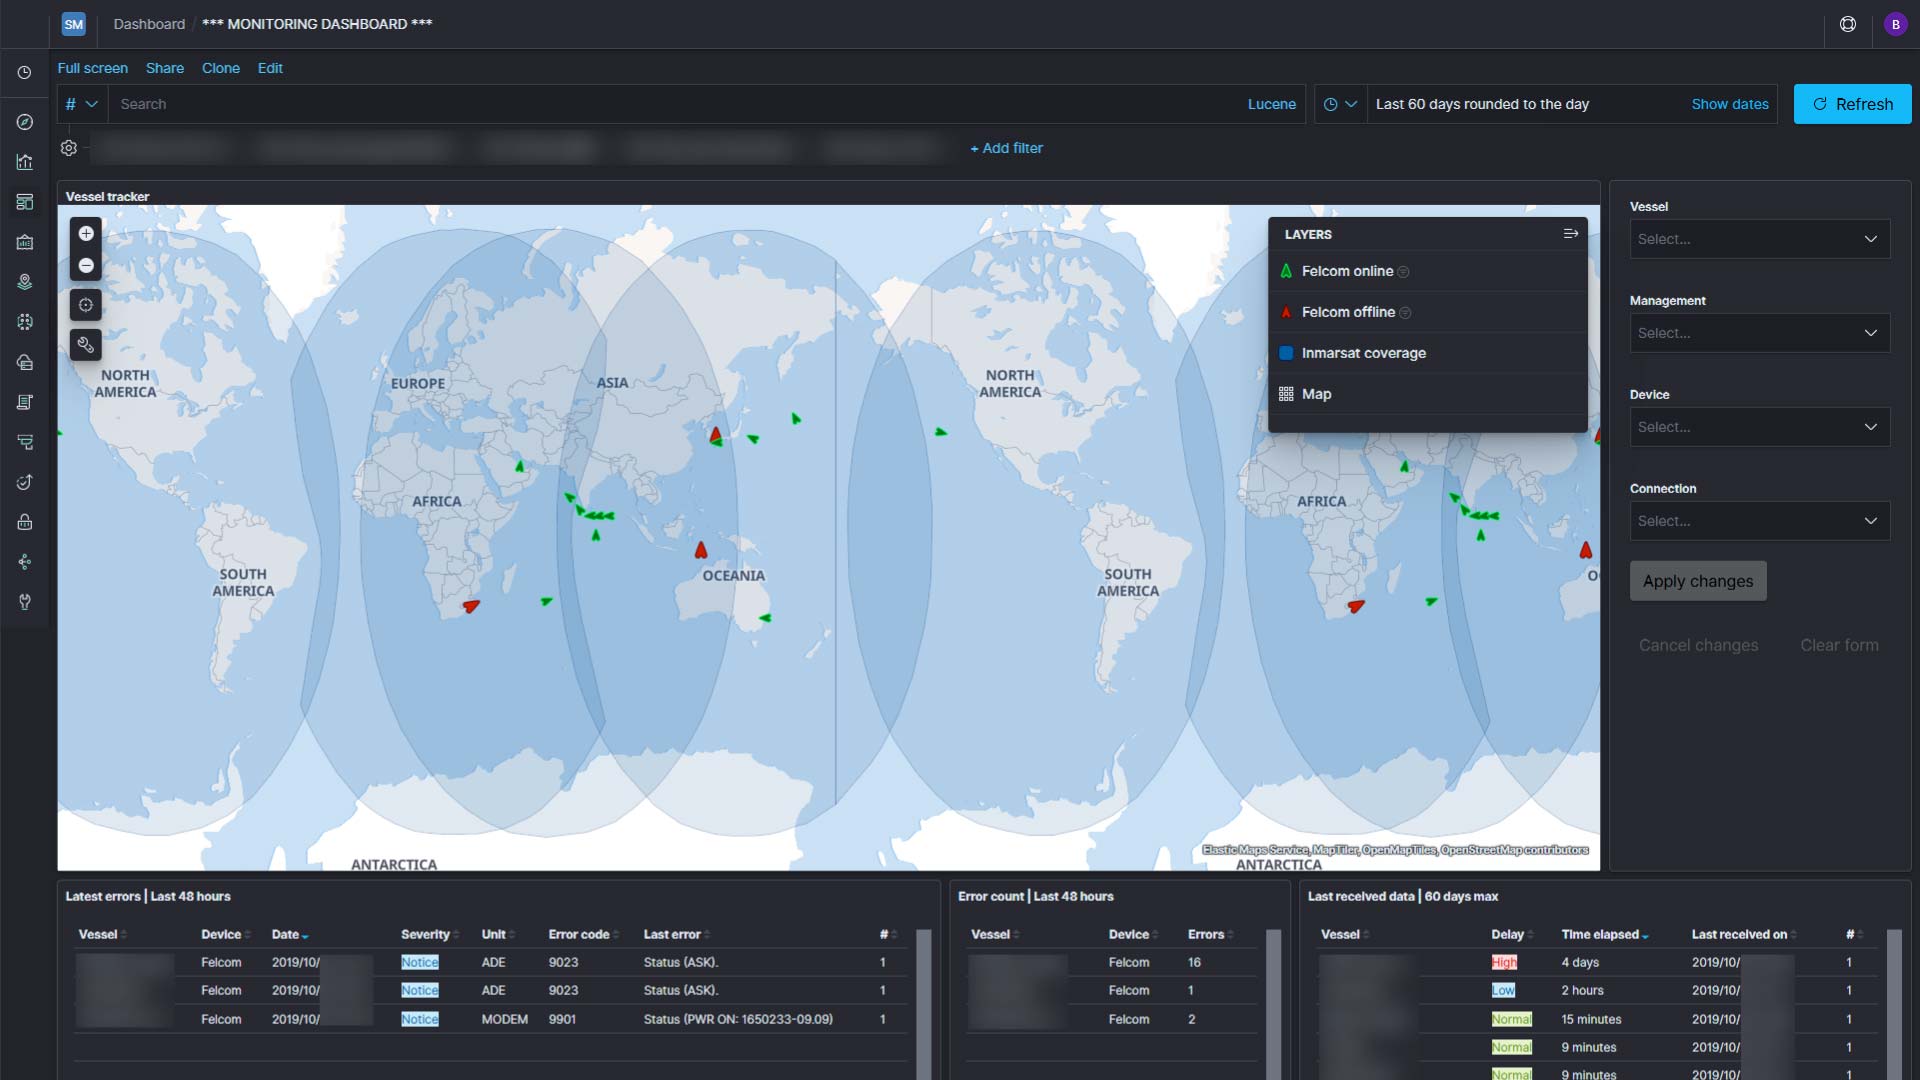Open the Dashboard sidebar icon

[24, 202]
